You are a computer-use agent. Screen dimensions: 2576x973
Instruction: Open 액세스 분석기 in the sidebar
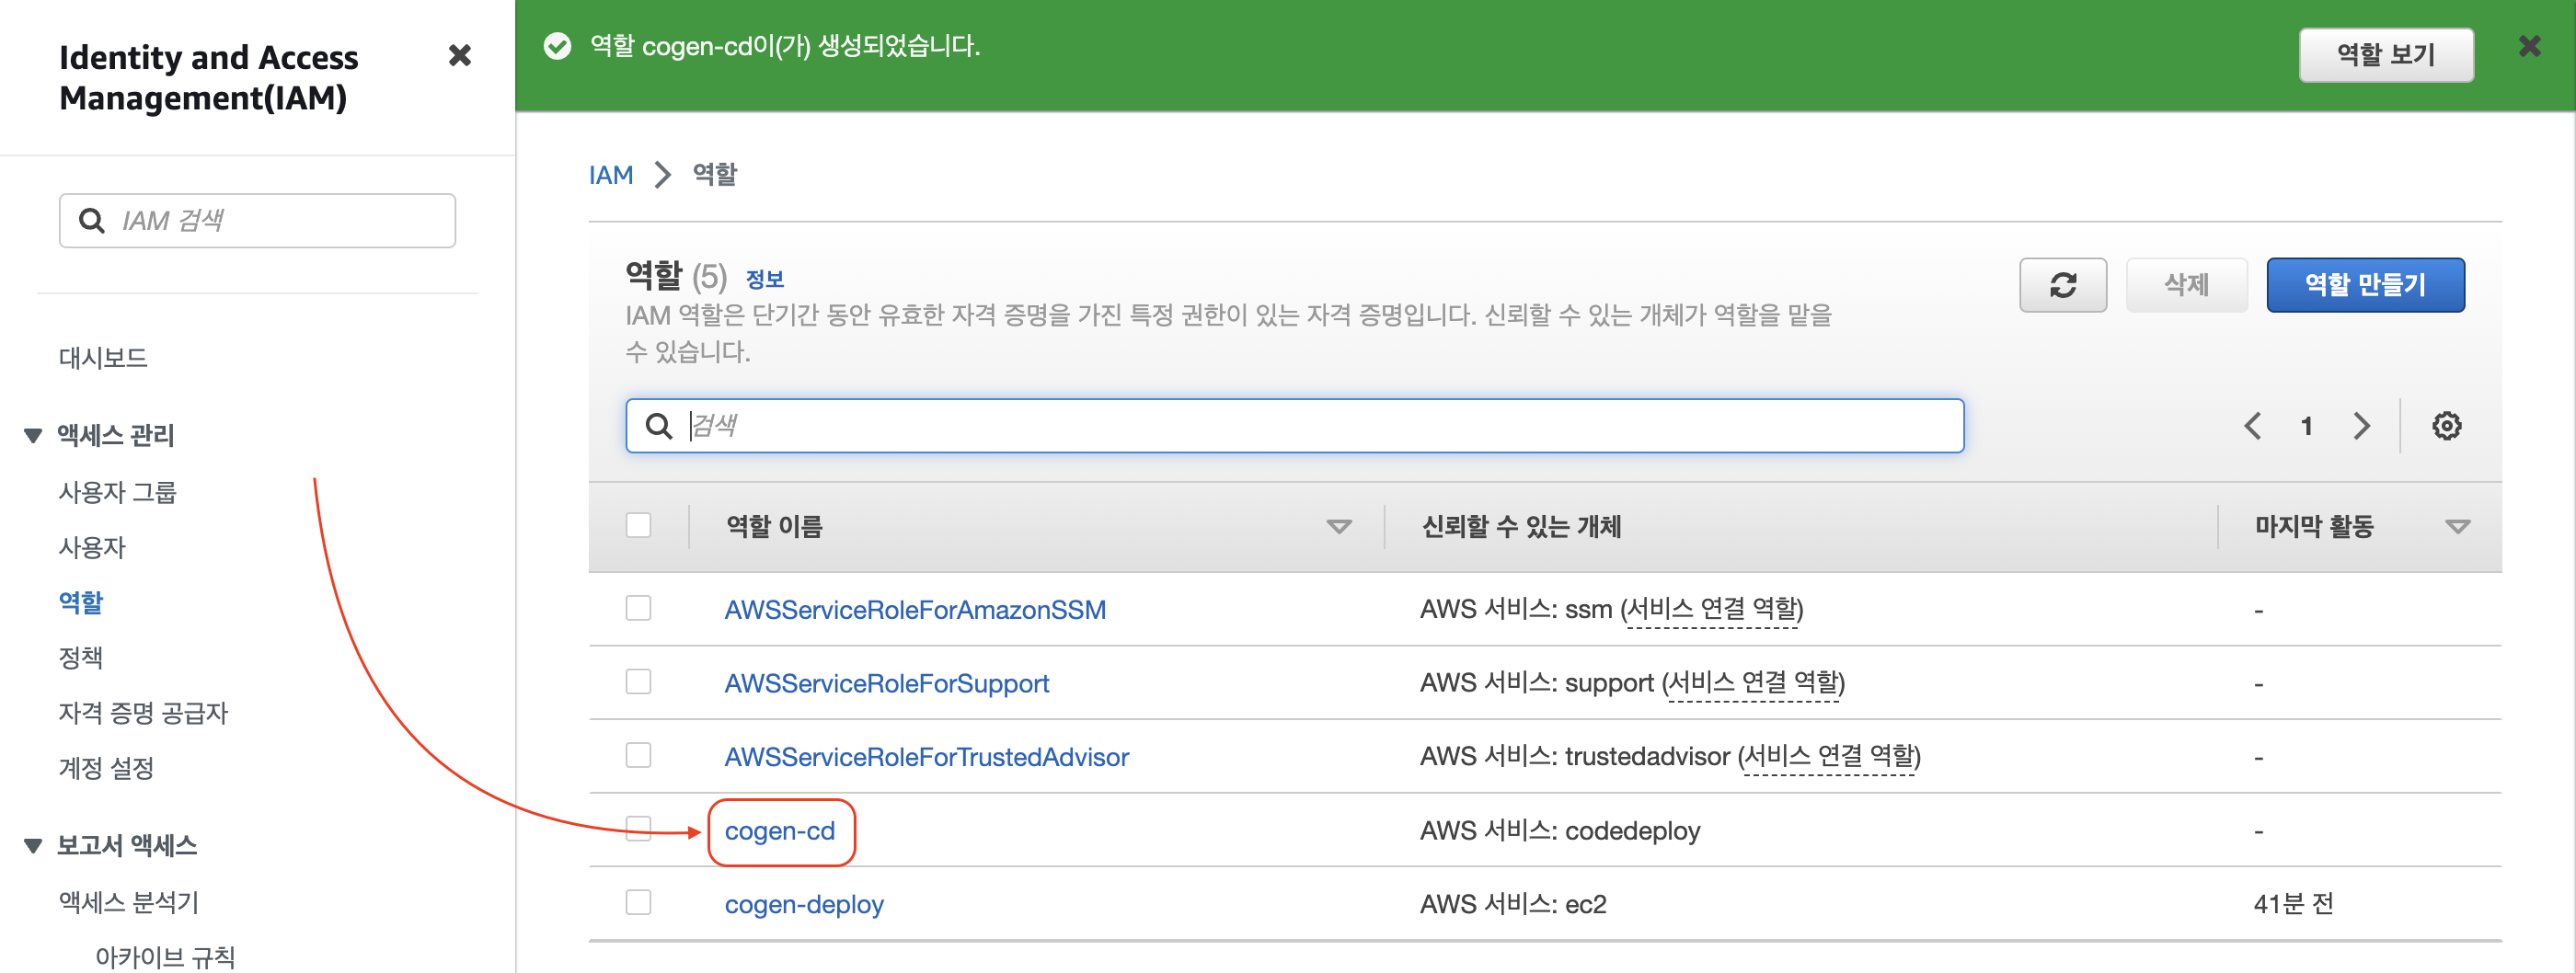tap(129, 903)
